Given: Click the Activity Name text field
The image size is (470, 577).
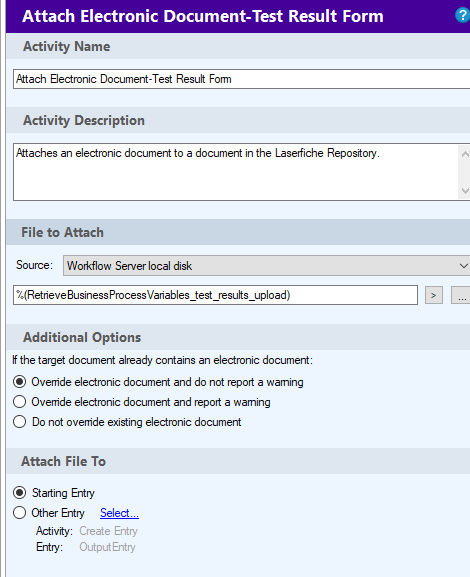Looking at the screenshot, I should [241, 79].
